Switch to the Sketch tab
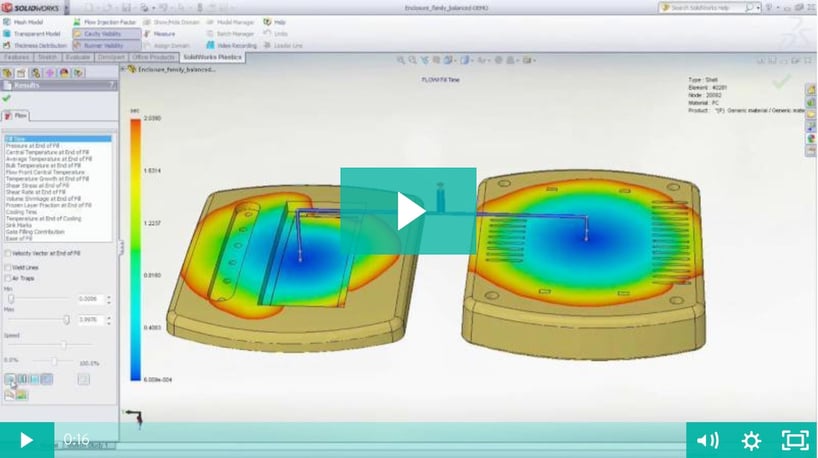 pos(47,57)
